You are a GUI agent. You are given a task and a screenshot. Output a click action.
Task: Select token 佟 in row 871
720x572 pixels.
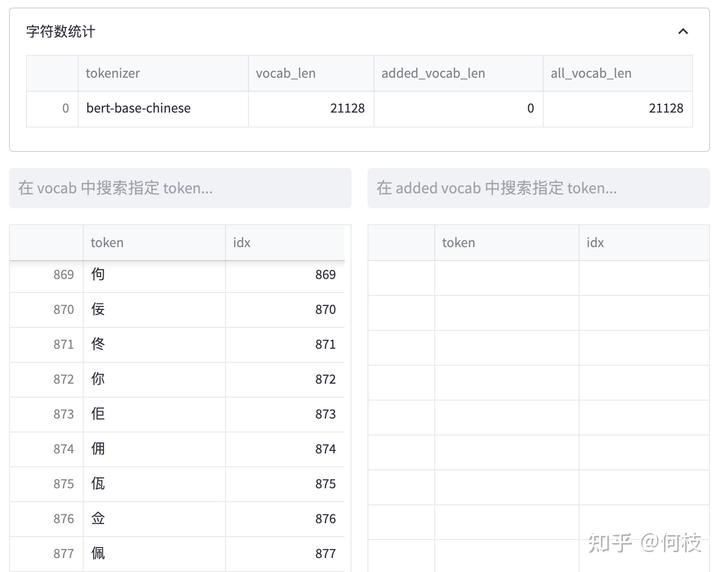point(154,344)
